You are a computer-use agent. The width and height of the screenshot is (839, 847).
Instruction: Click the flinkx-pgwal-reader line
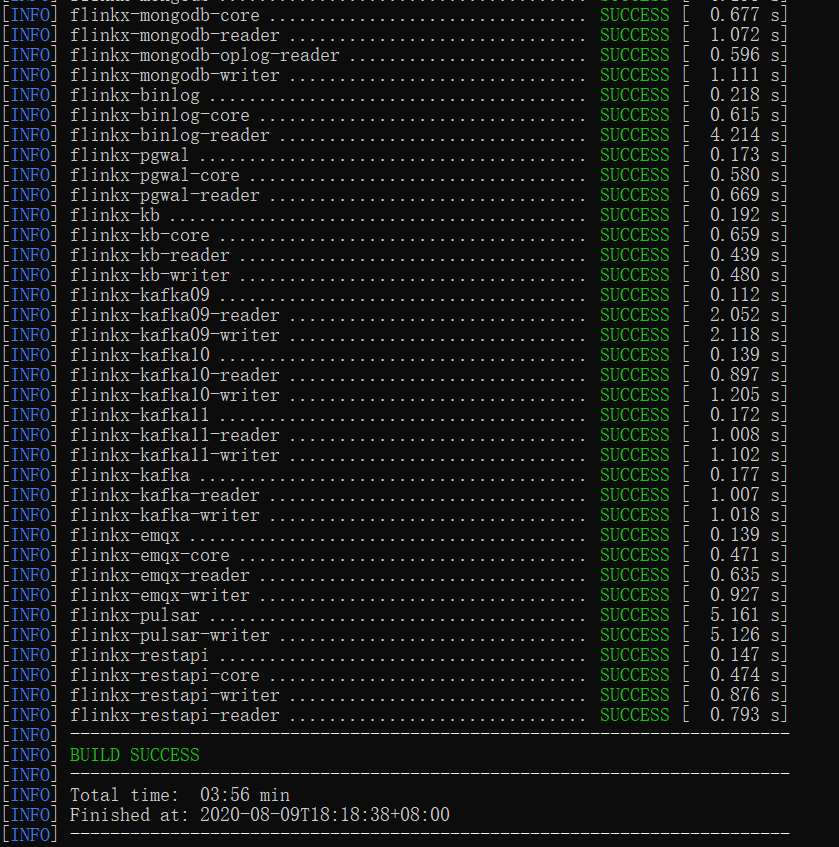click(394, 195)
